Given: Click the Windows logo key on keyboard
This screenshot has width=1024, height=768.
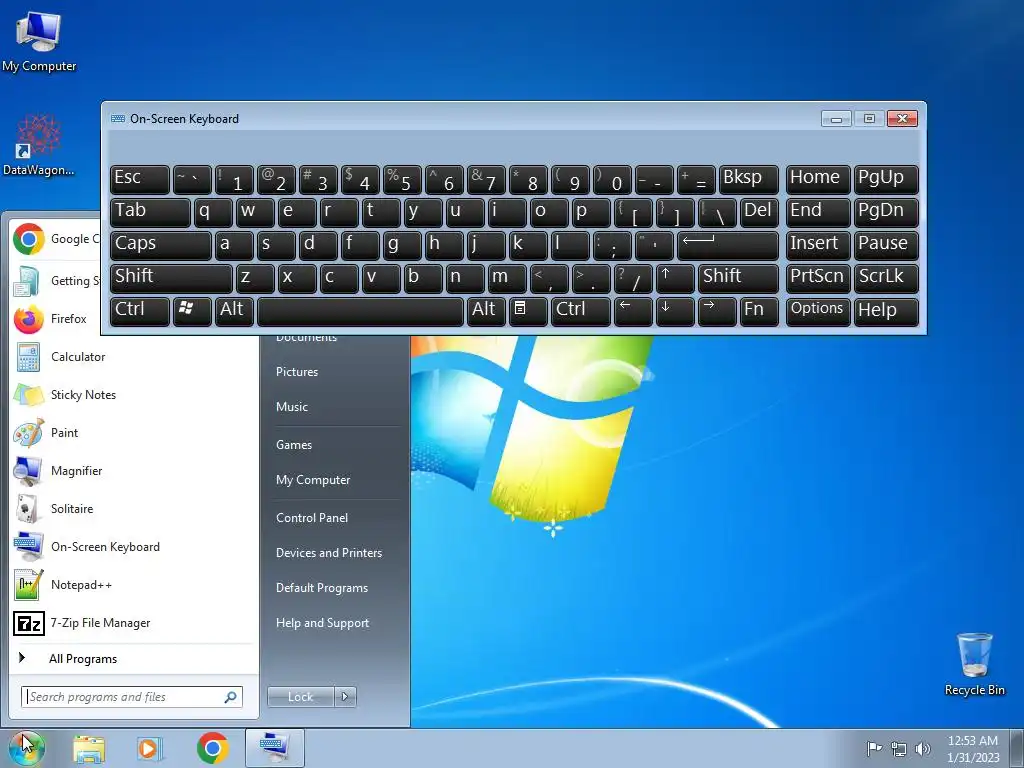Looking at the screenshot, I should (192, 311).
